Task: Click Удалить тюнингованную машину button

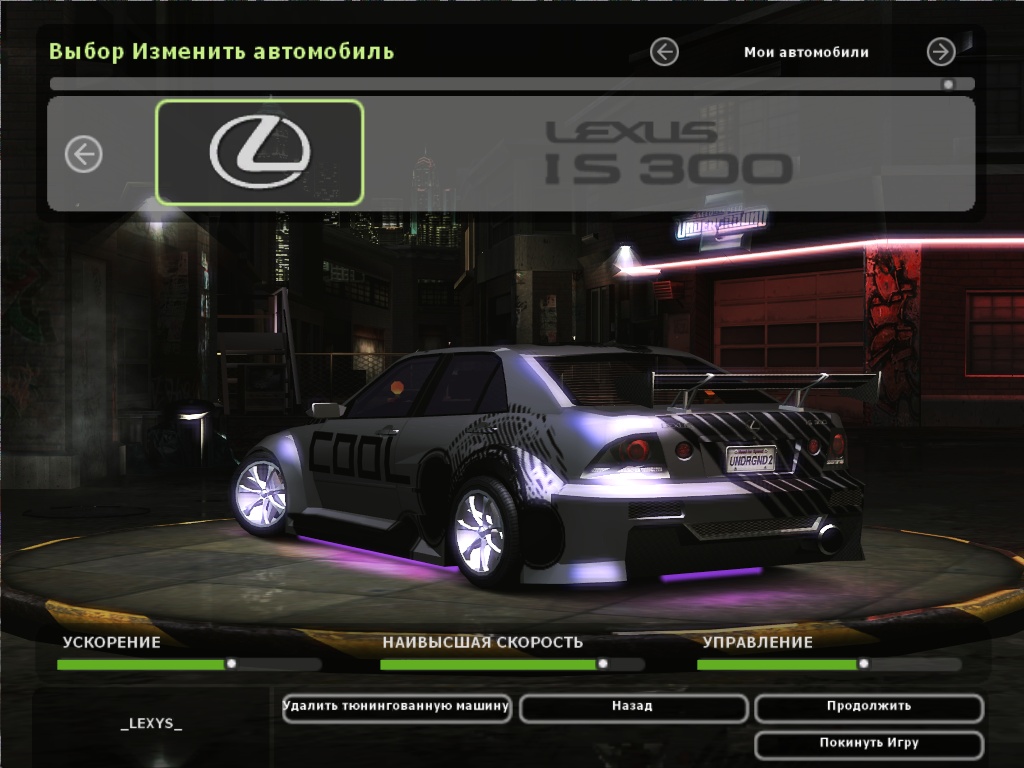Action: click(396, 708)
